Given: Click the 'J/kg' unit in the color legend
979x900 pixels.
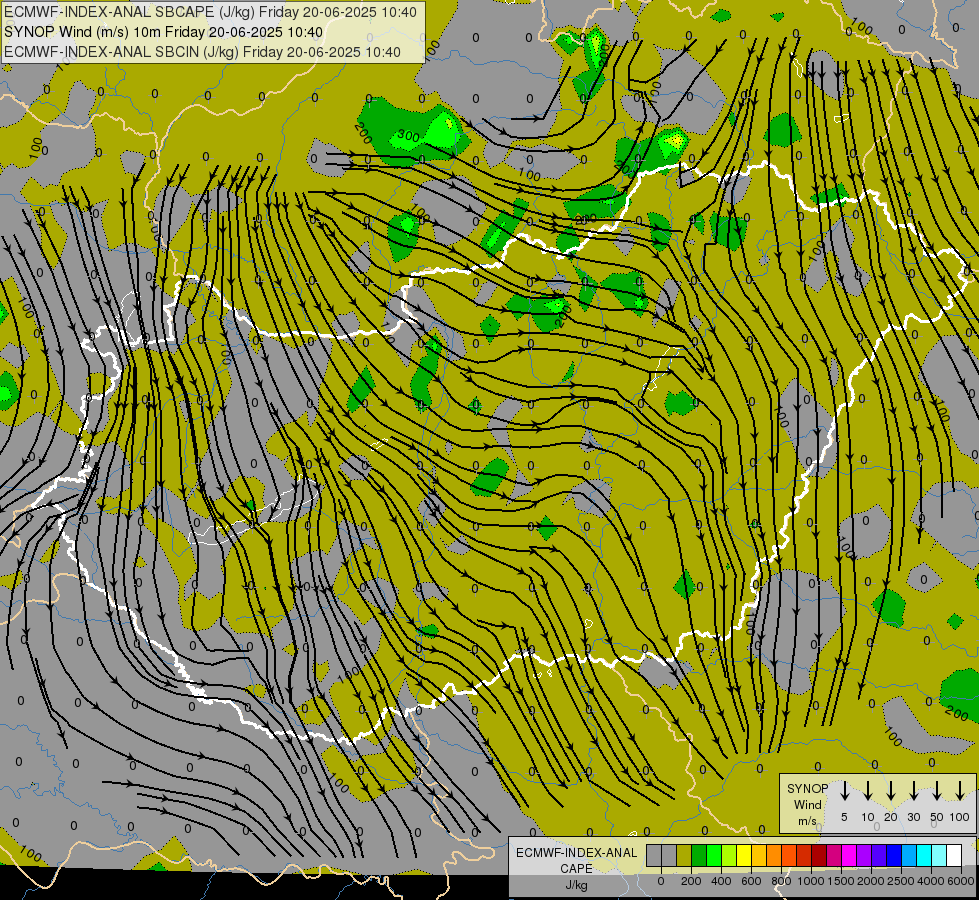Looking at the screenshot, I should [x=576, y=885].
